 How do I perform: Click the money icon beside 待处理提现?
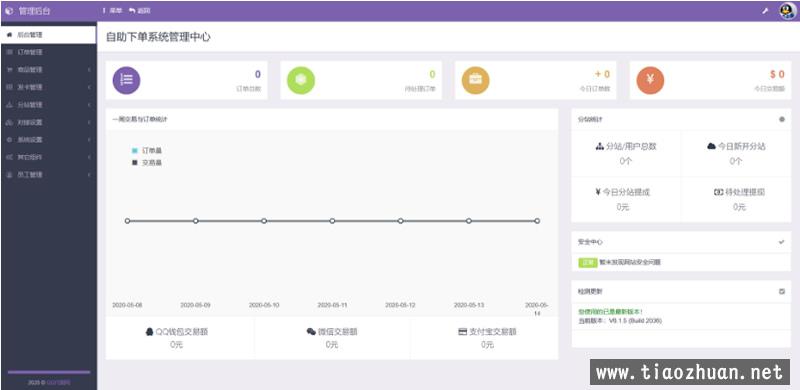point(718,192)
